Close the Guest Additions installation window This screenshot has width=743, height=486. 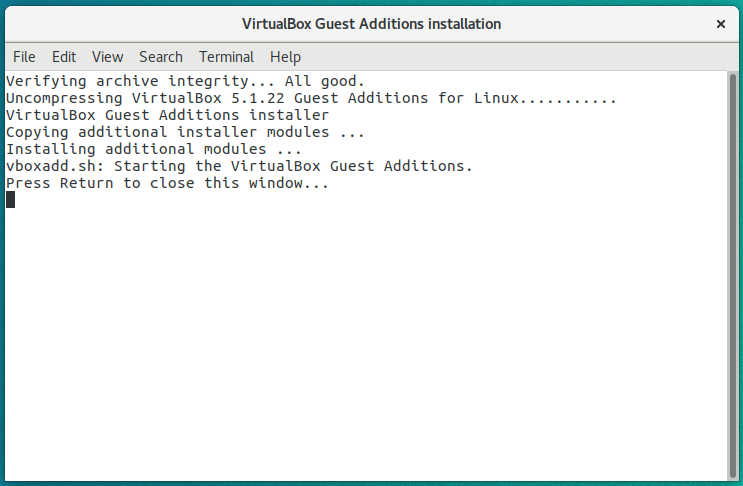click(x=720, y=23)
